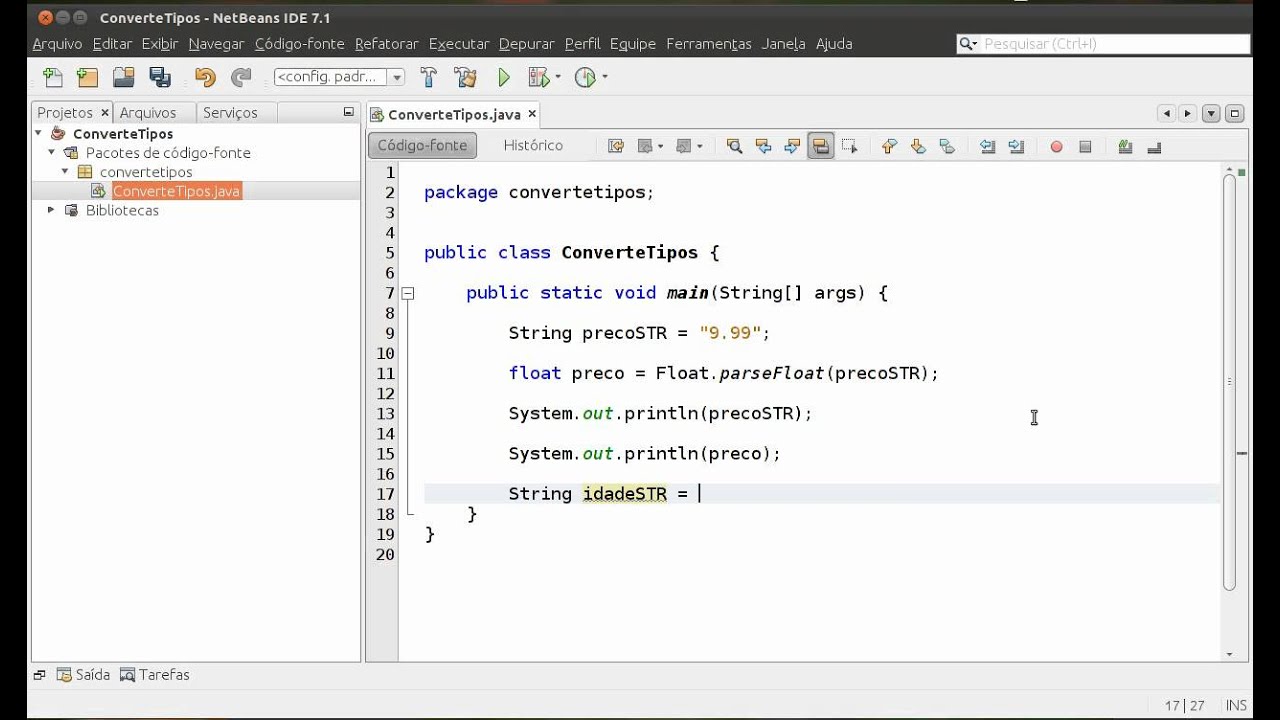Expand the Bibliotecas tree node
Image resolution: width=1280 pixels, height=720 pixels.
click(51, 210)
